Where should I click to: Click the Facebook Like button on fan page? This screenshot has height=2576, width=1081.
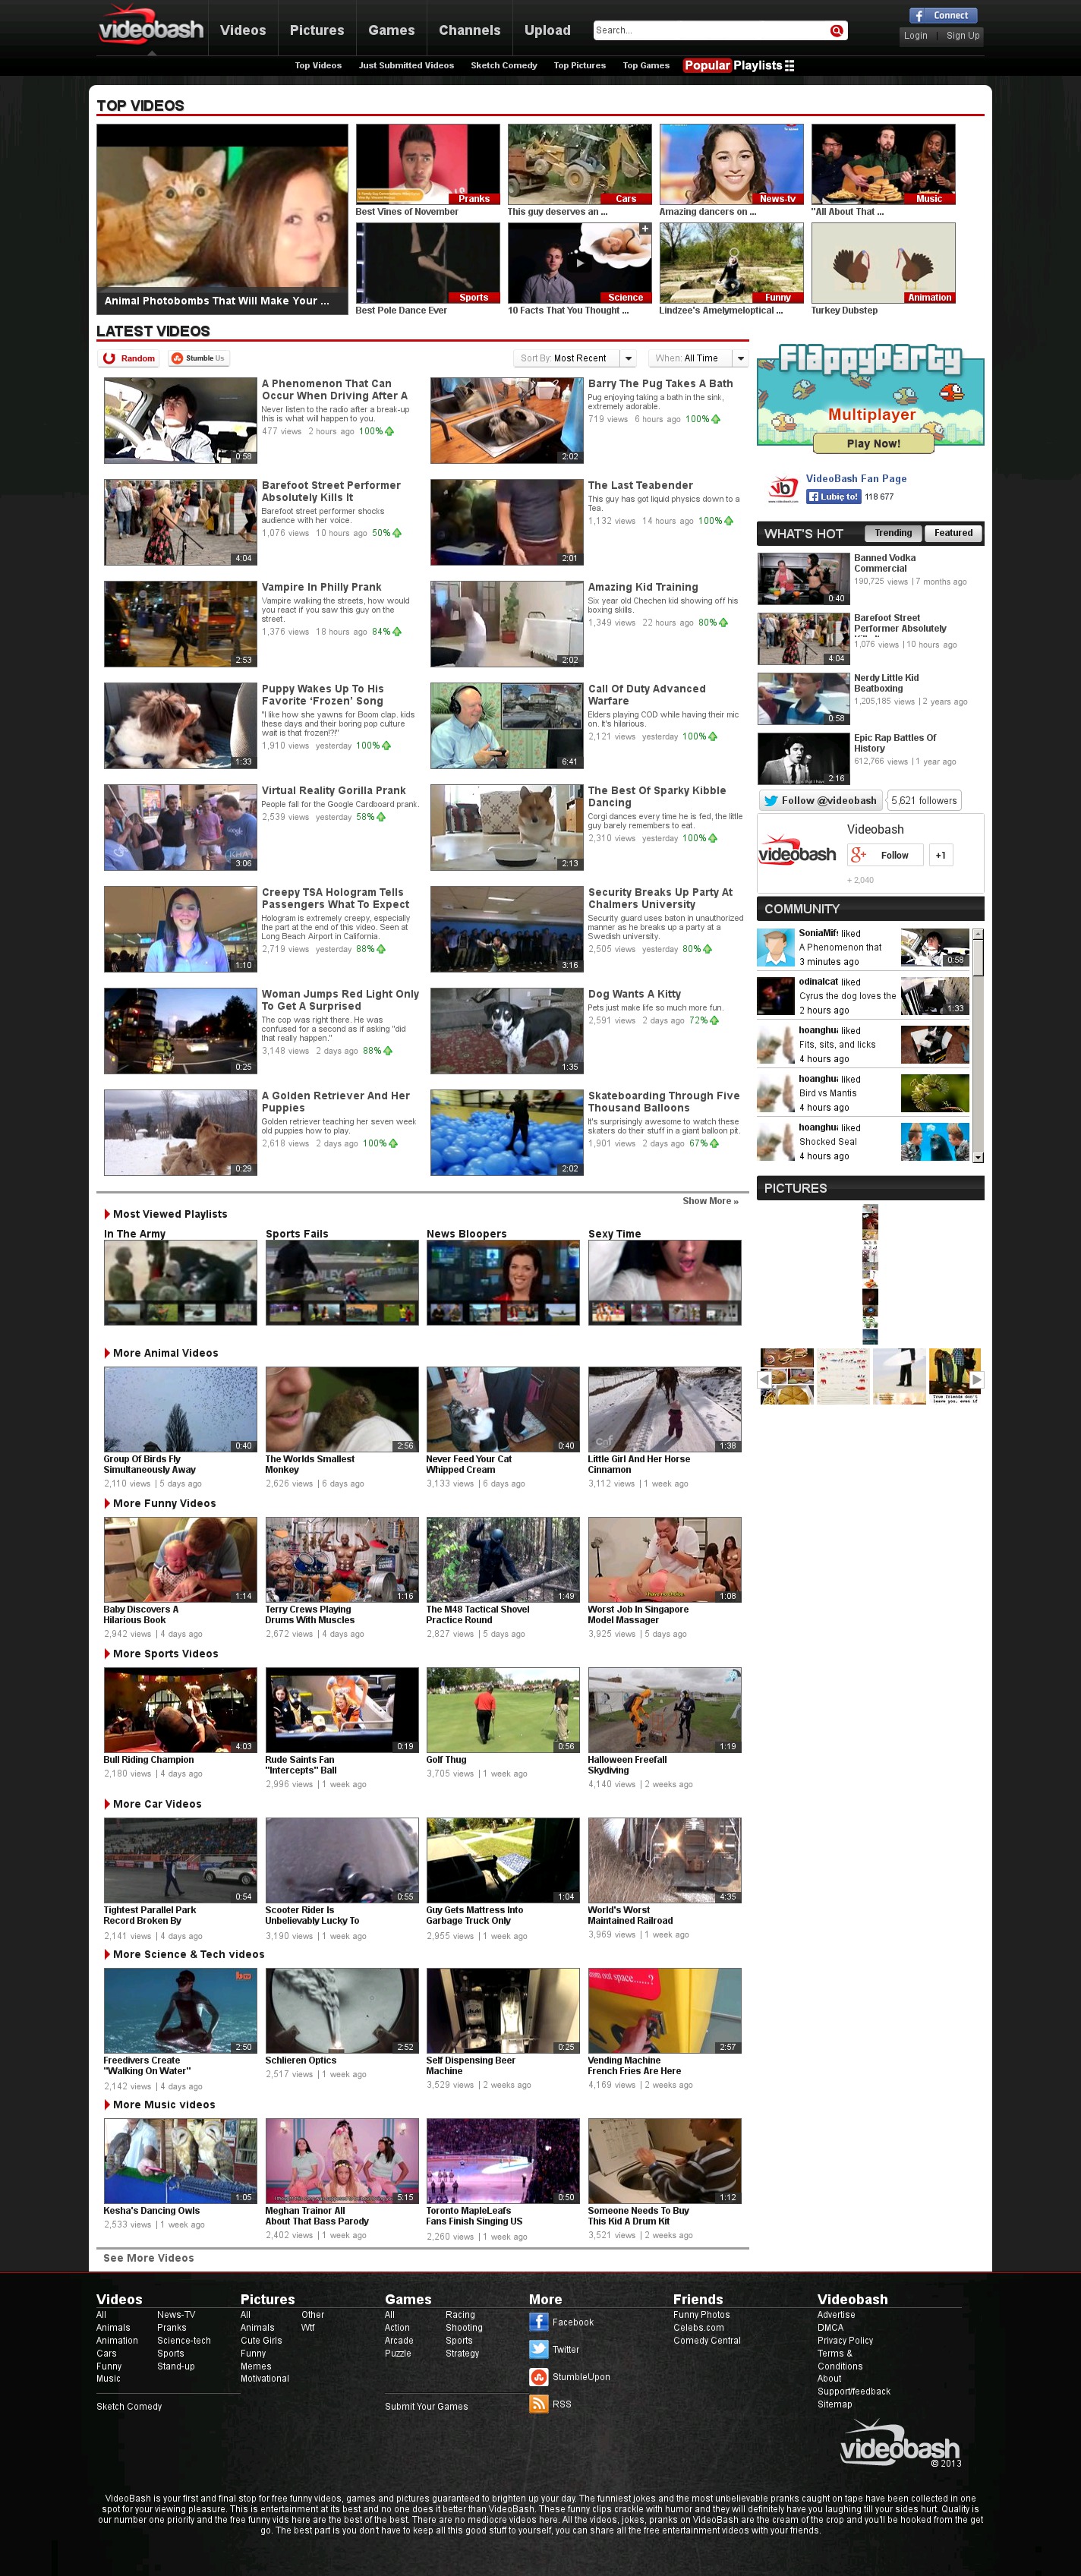point(833,496)
